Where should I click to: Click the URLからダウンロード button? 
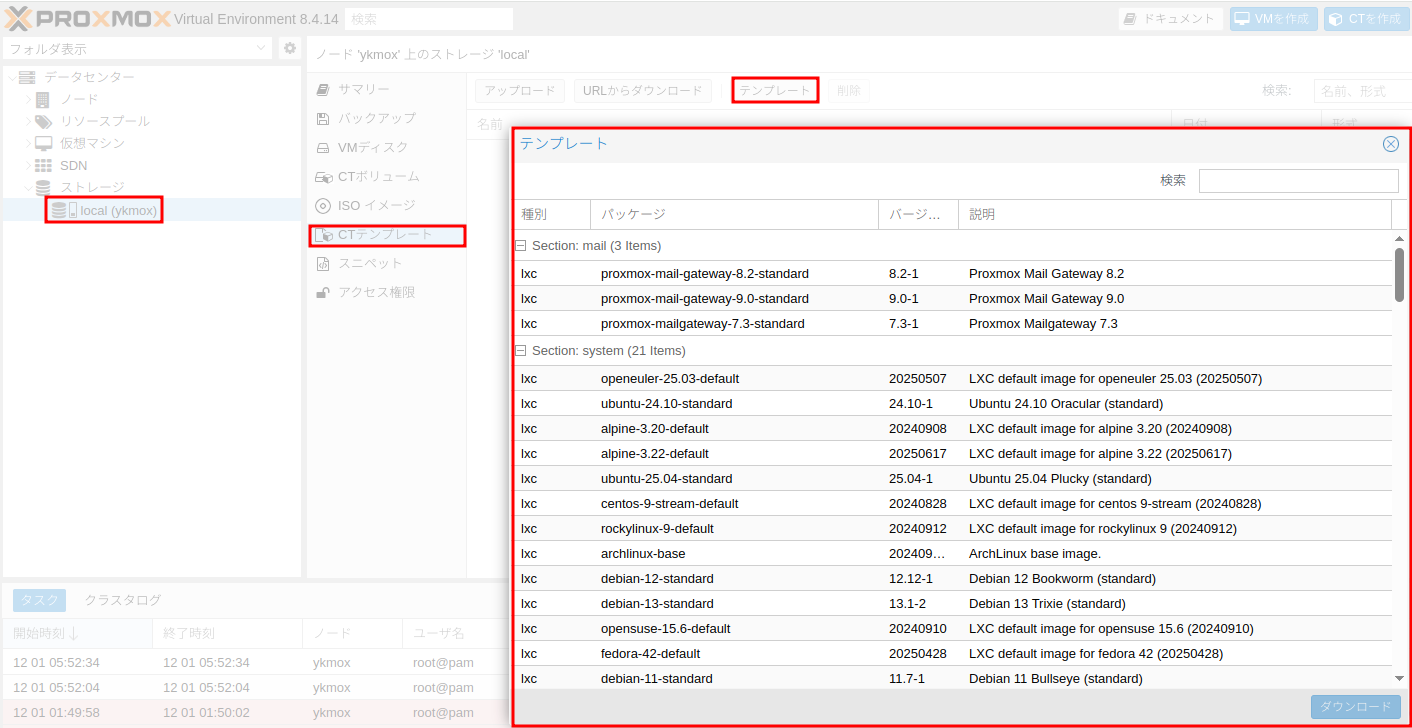click(x=643, y=90)
